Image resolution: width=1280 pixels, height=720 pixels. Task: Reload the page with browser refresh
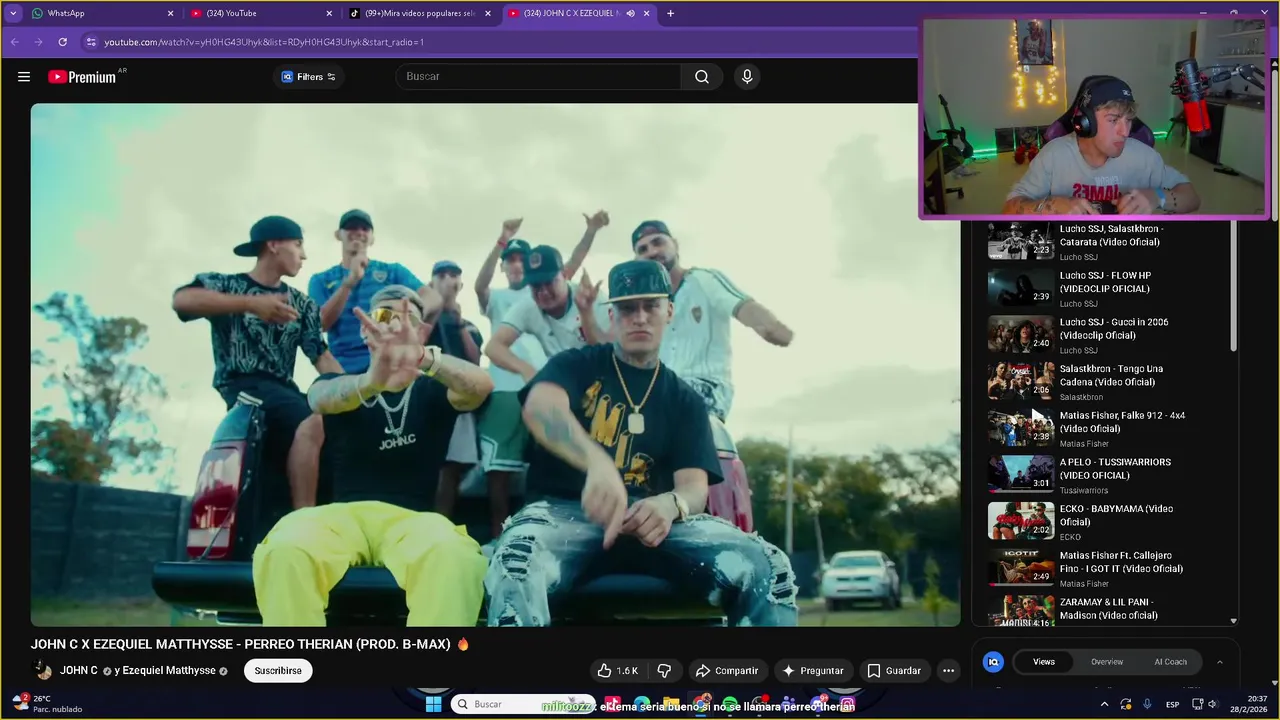62,42
